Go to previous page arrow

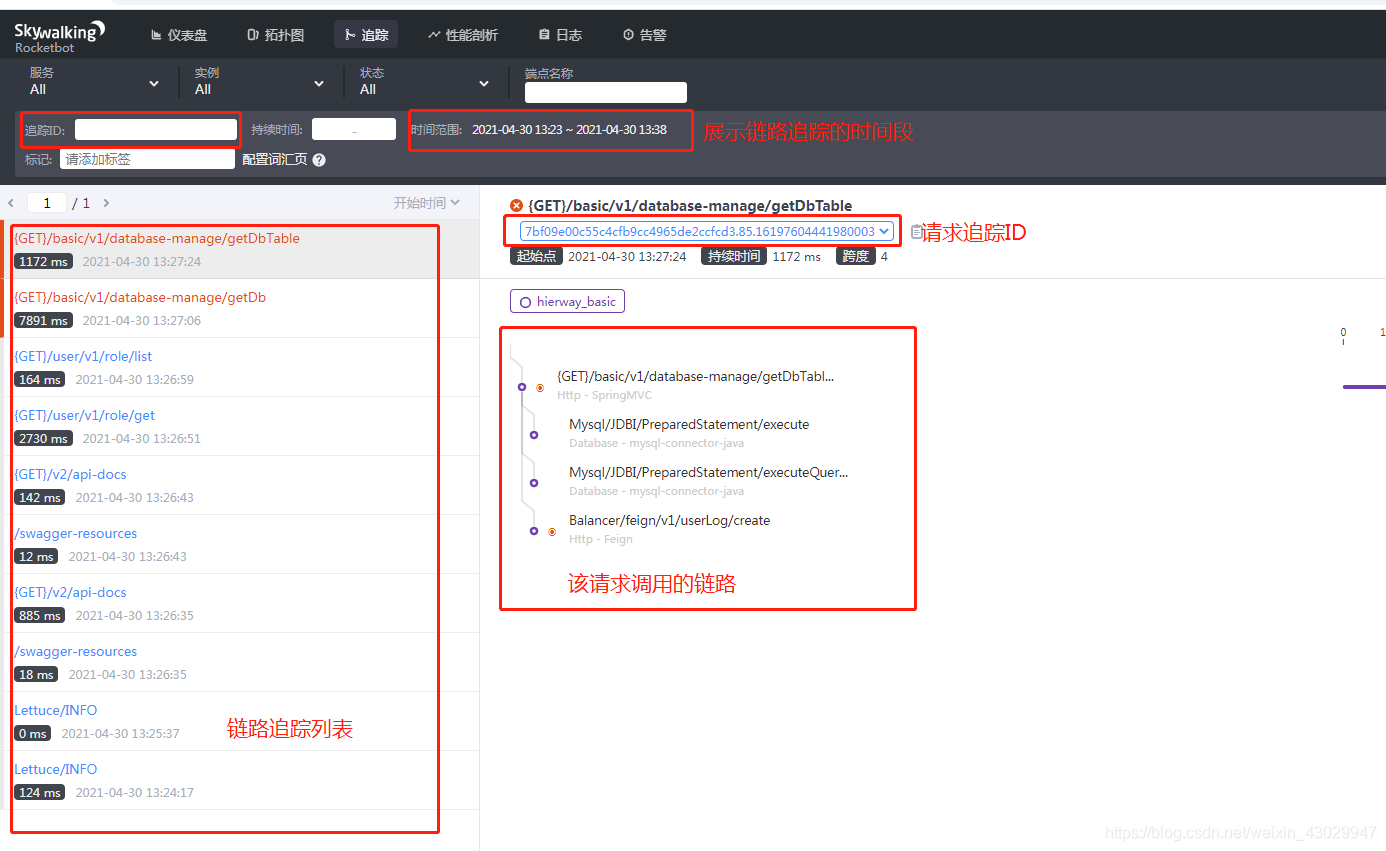[x=11, y=203]
